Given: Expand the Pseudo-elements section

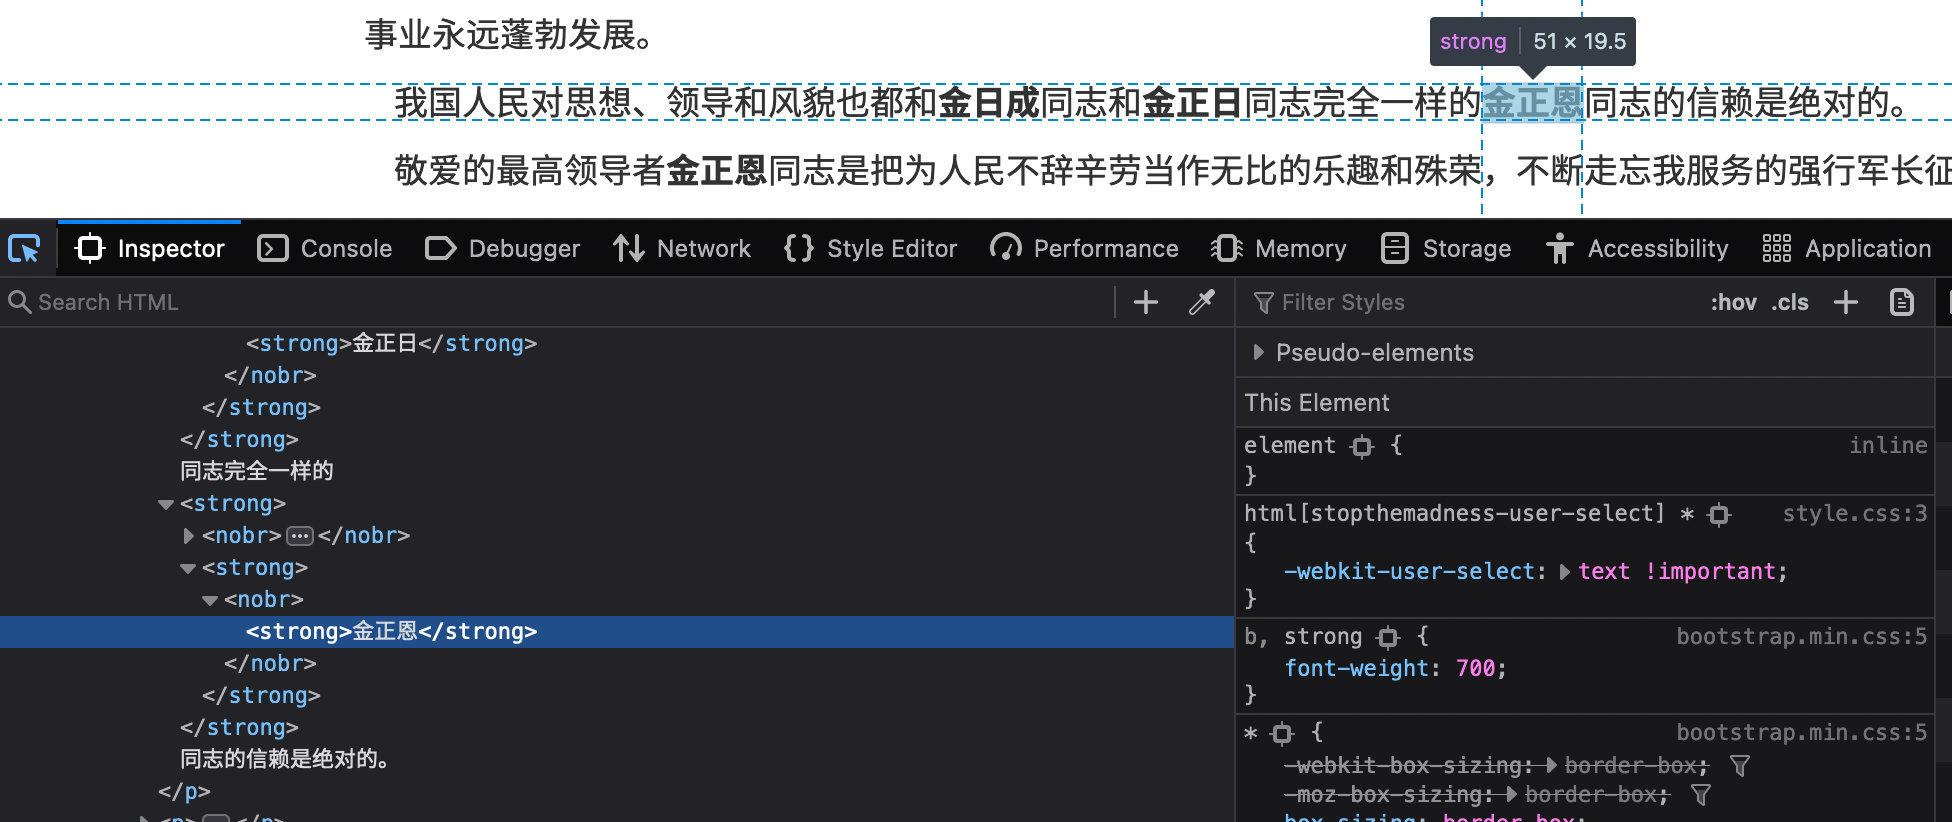Looking at the screenshot, I should 1258,352.
